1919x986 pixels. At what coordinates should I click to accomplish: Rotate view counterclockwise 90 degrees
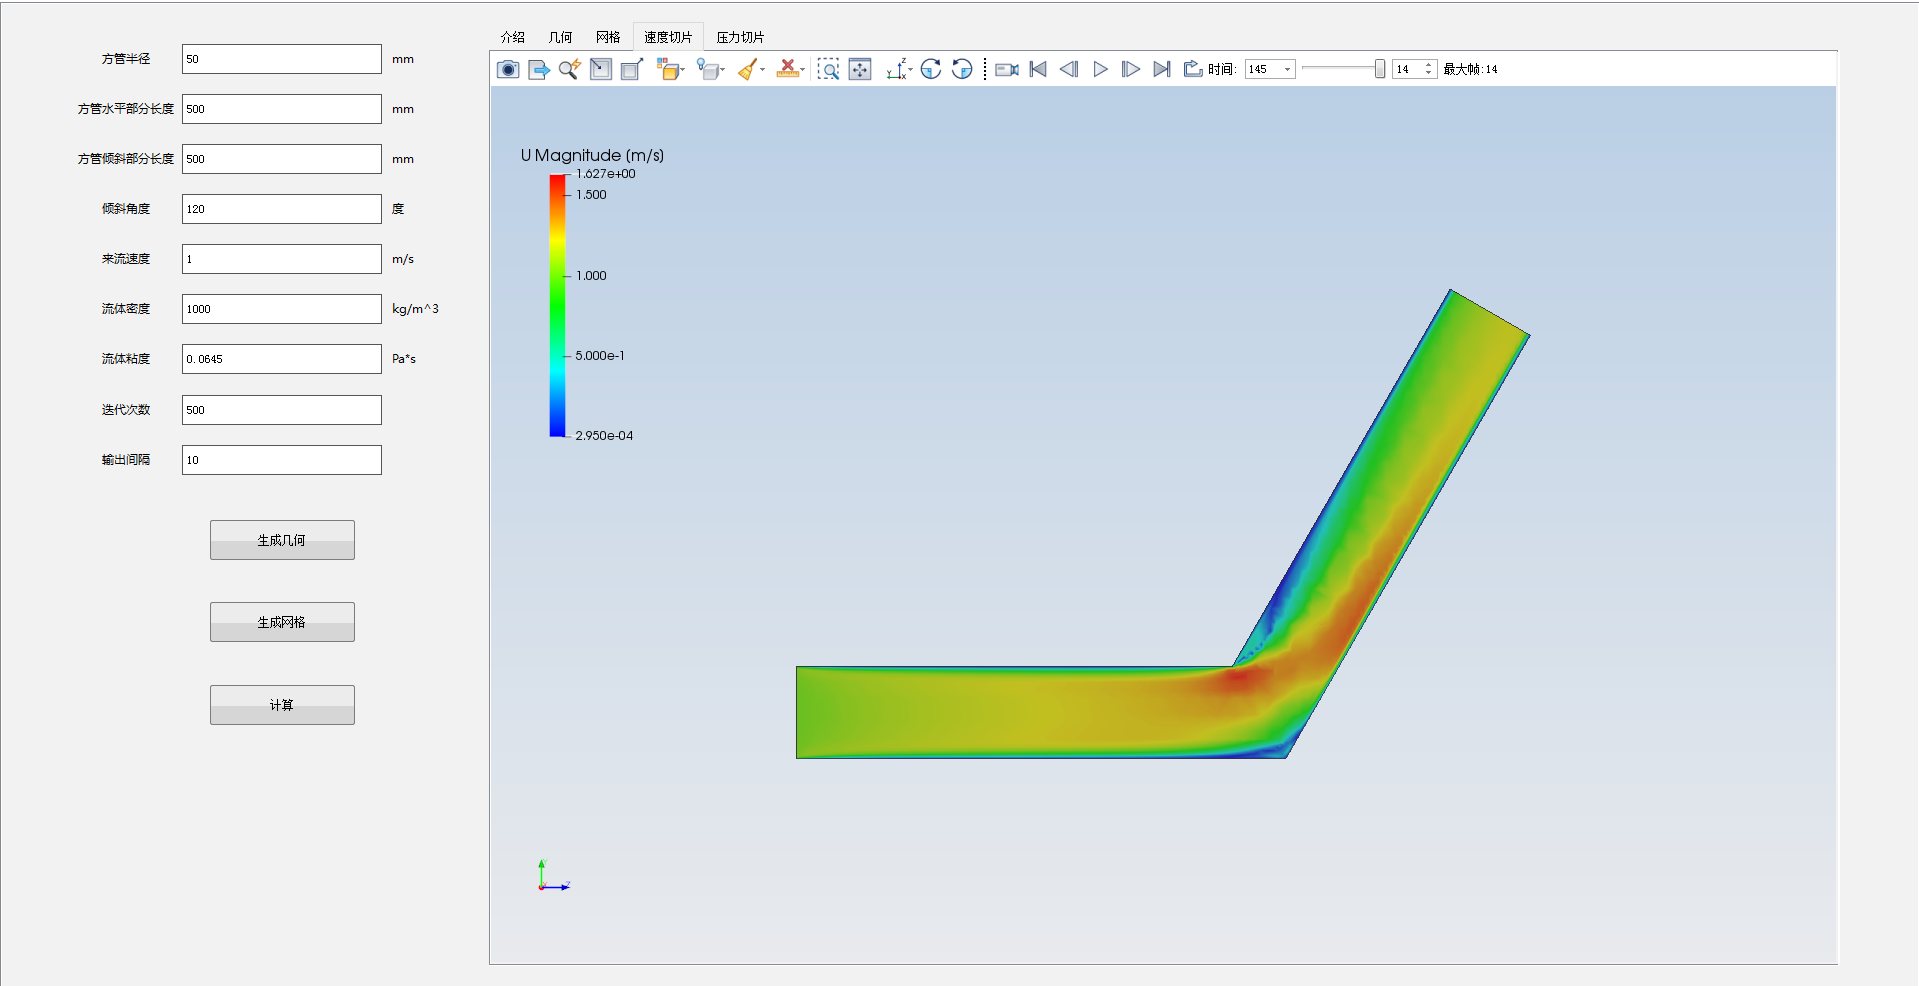[x=962, y=69]
